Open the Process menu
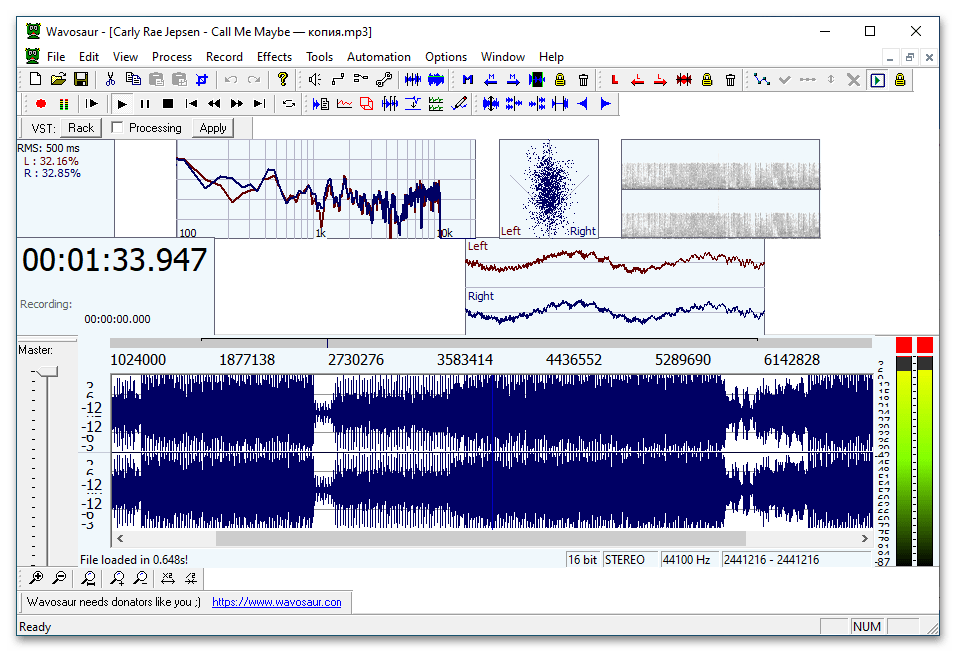 pyautogui.click(x=171, y=57)
